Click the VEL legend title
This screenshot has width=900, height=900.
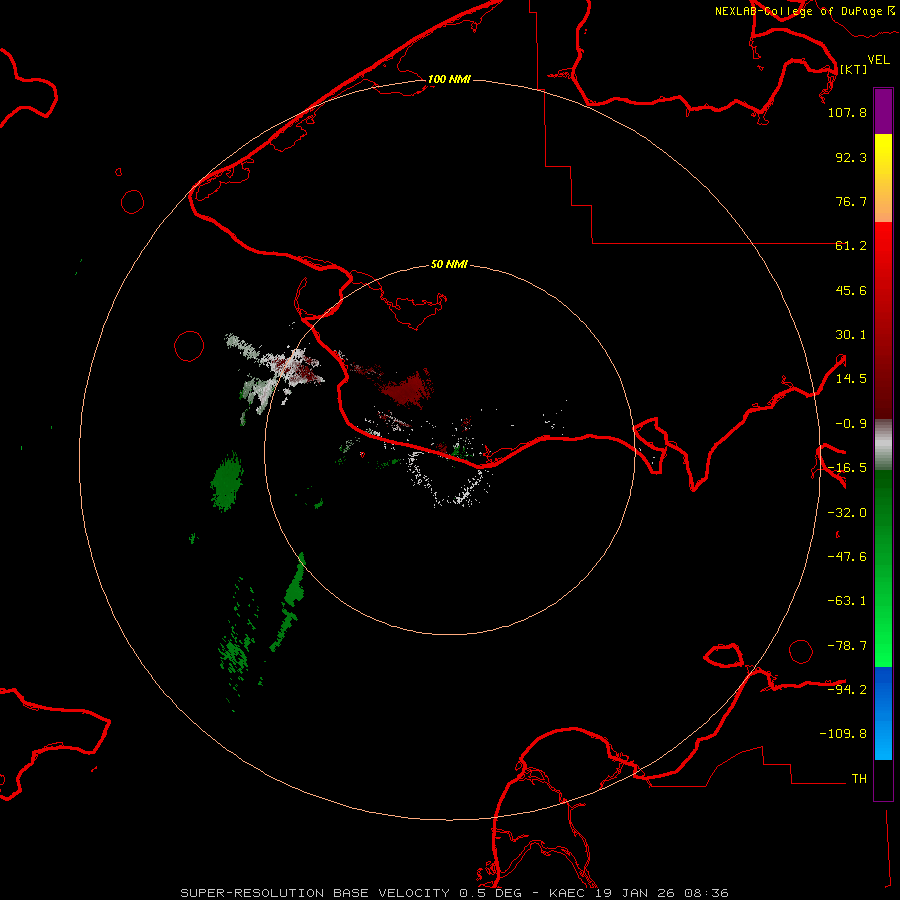[878, 59]
